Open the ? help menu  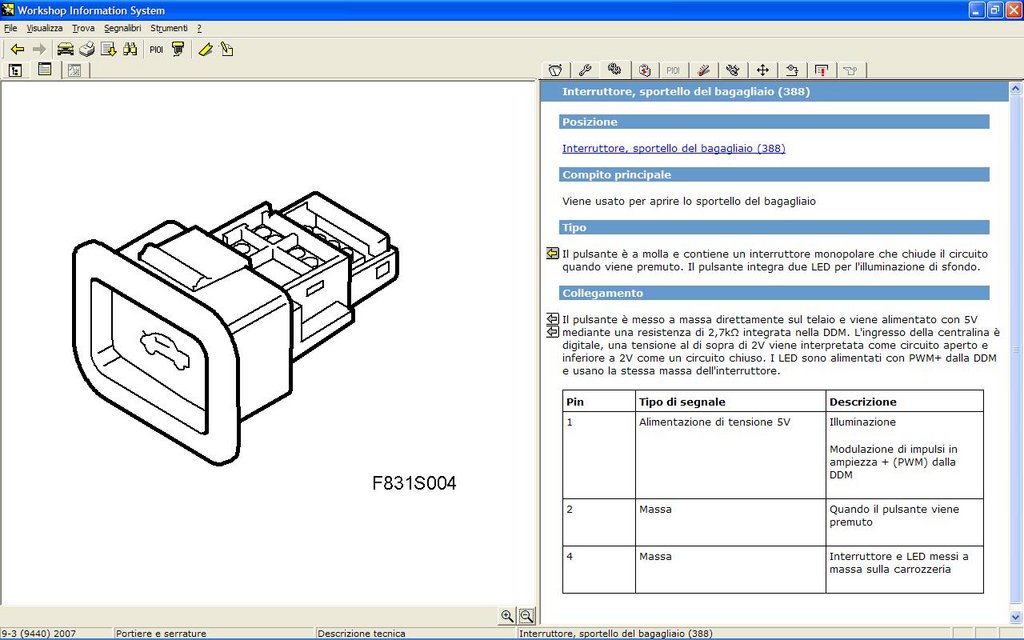(199, 28)
